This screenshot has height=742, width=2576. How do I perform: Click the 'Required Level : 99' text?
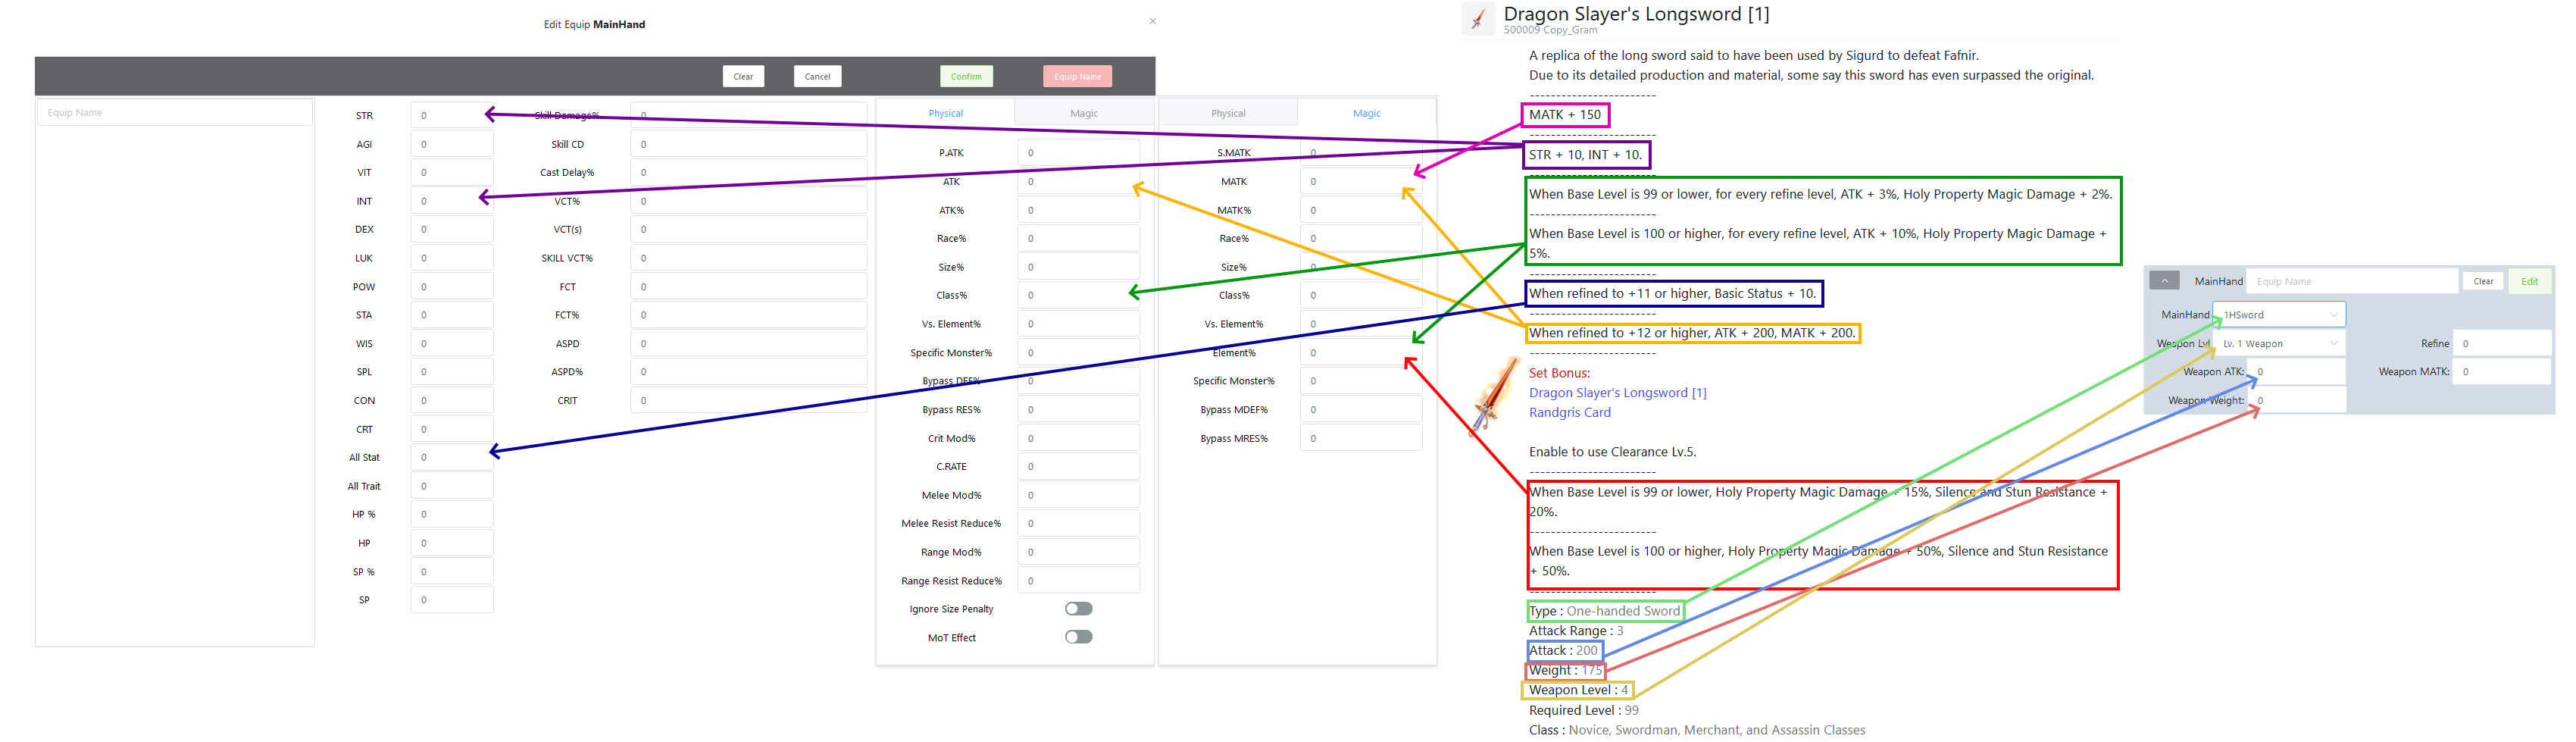(1583, 710)
